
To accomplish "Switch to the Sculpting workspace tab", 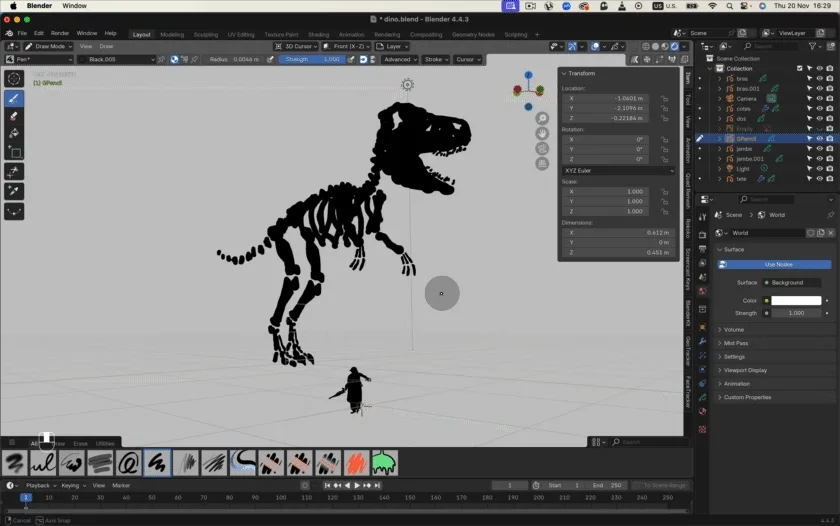I will [205, 34].
